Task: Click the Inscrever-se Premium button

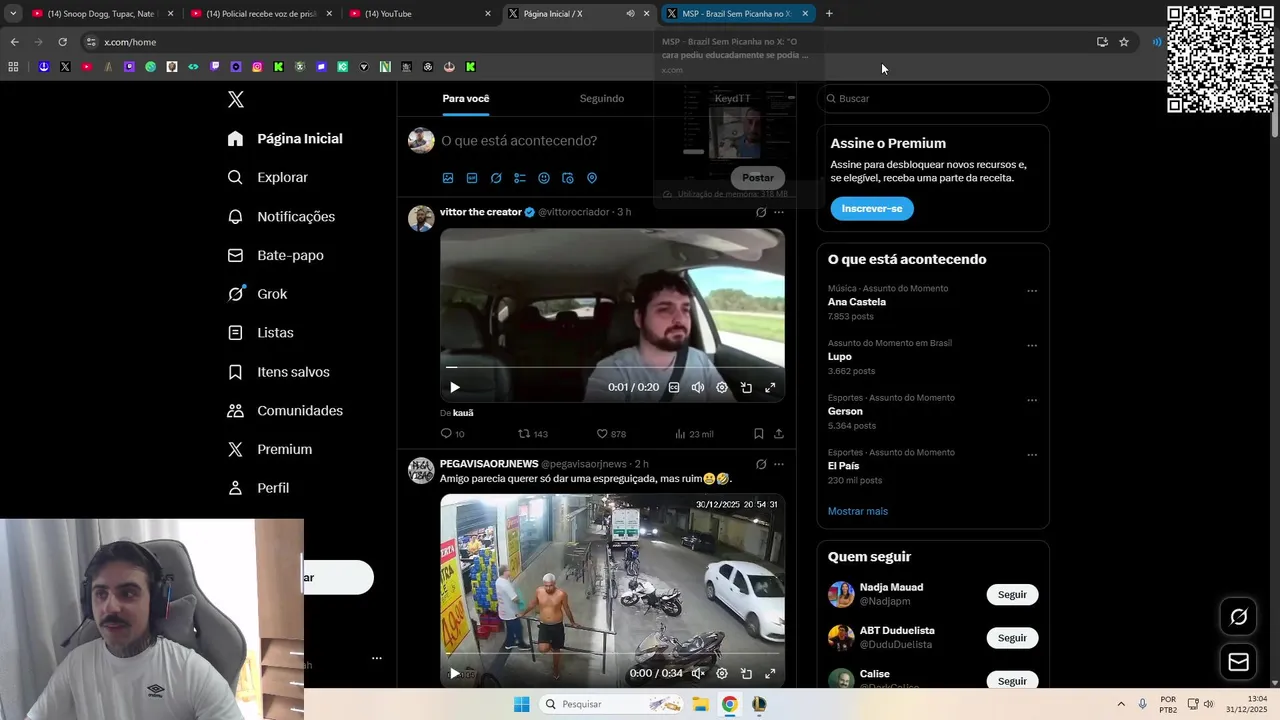Action: click(x=872, y=209)
